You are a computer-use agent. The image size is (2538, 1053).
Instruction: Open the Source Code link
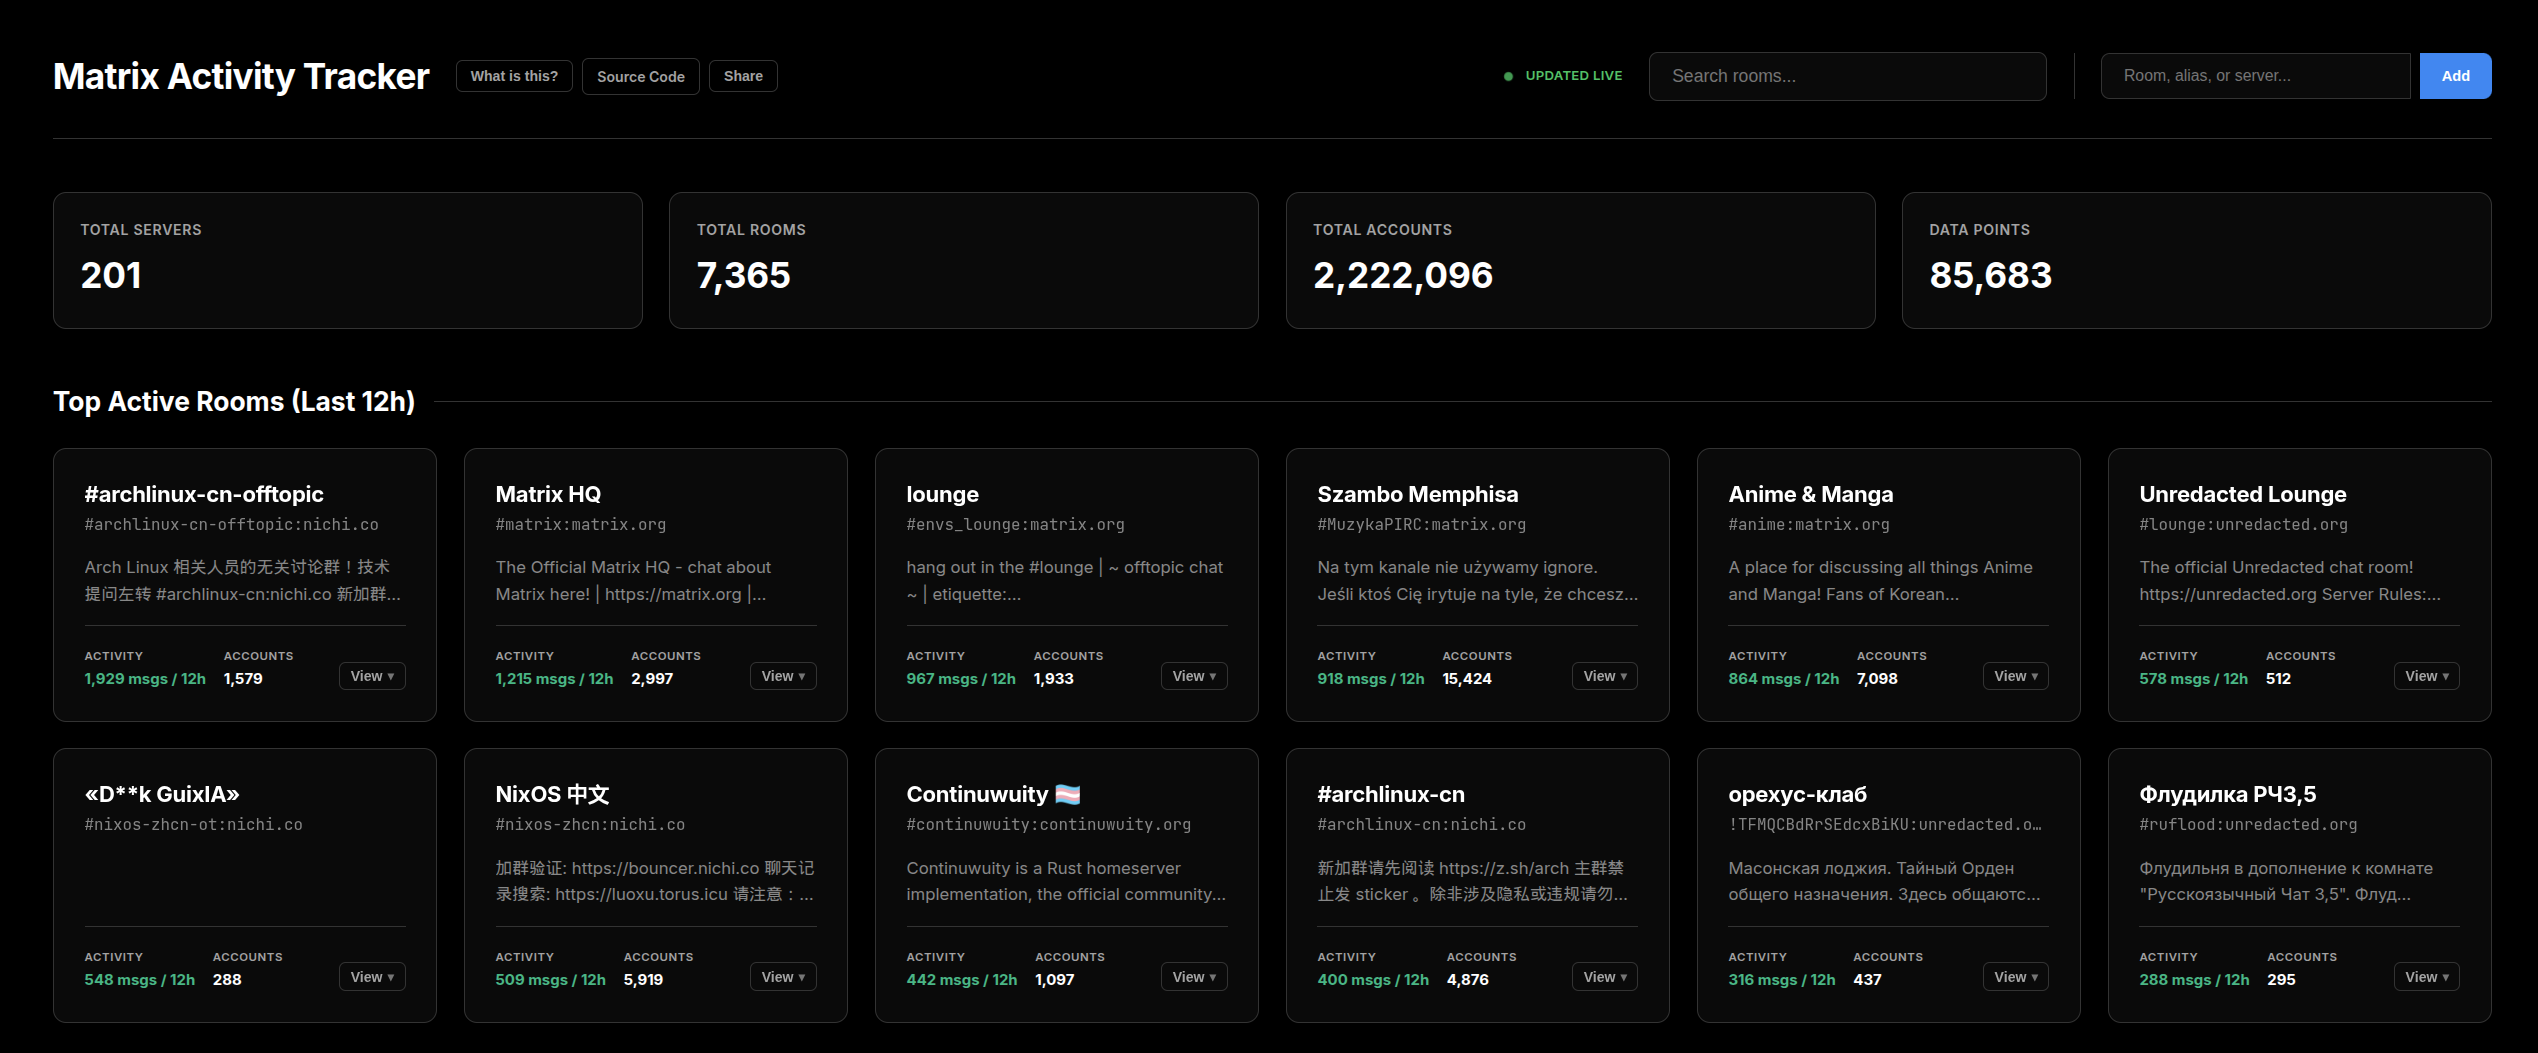(x=640, y=76)
